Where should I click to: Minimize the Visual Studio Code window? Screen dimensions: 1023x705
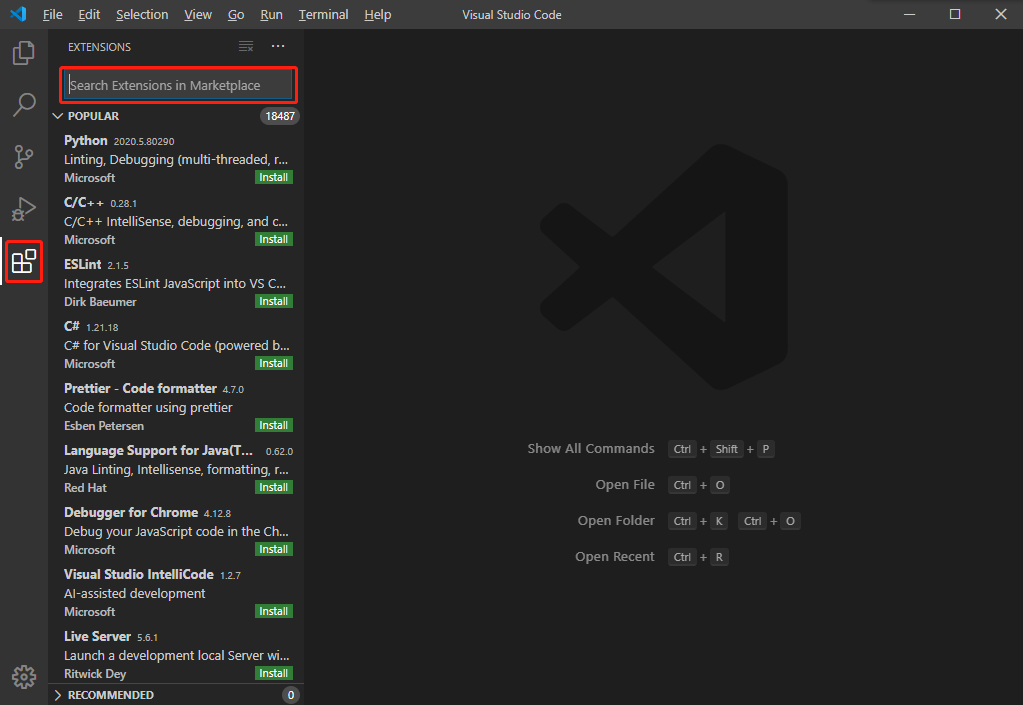pyautogui.click(x=909, y=14)
